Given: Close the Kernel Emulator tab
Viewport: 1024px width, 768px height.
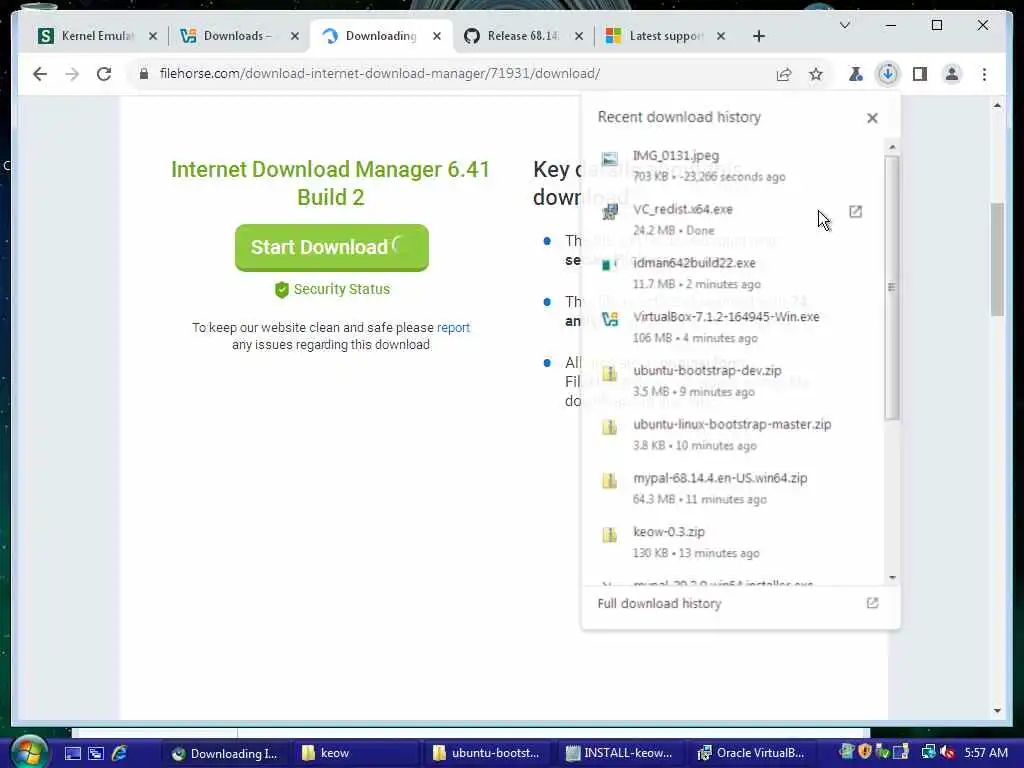Looking at the screenshot, I should pyautogui.click(x=153, y=36).
